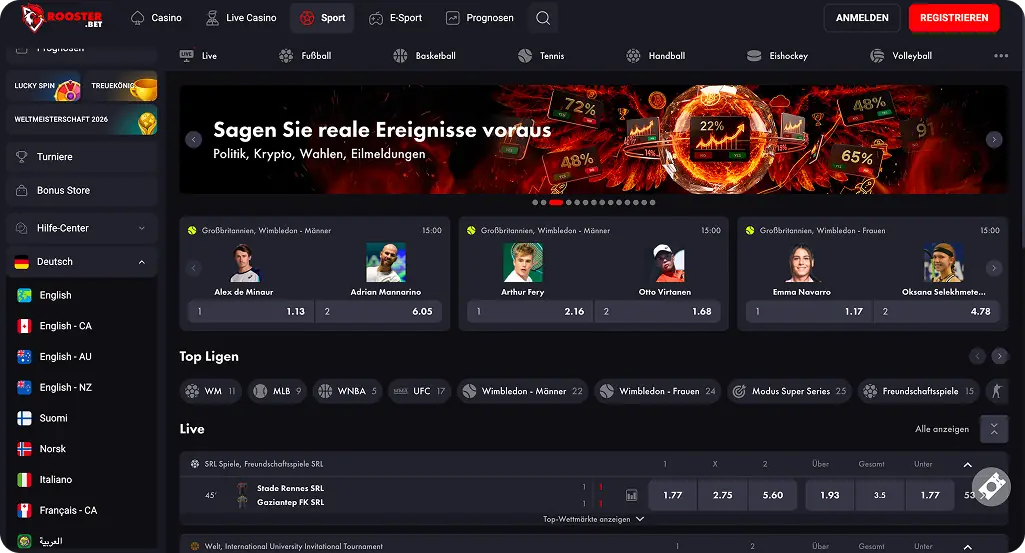Viewport: 1025px width, 553px height.
Task: Bet on Alex de Minaur at 1.13
Action: 251,312
